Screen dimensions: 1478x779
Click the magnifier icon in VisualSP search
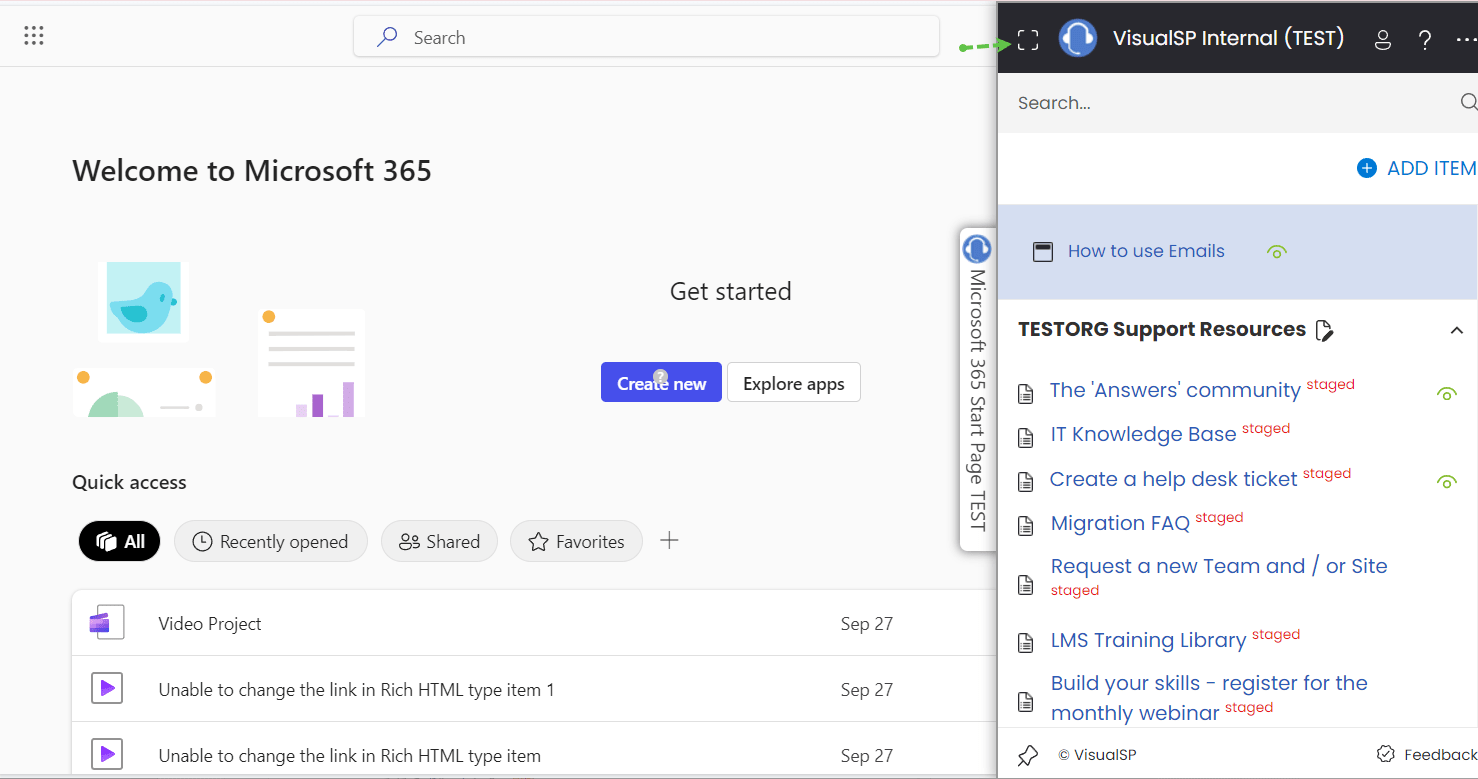(x=1468, y=102)
